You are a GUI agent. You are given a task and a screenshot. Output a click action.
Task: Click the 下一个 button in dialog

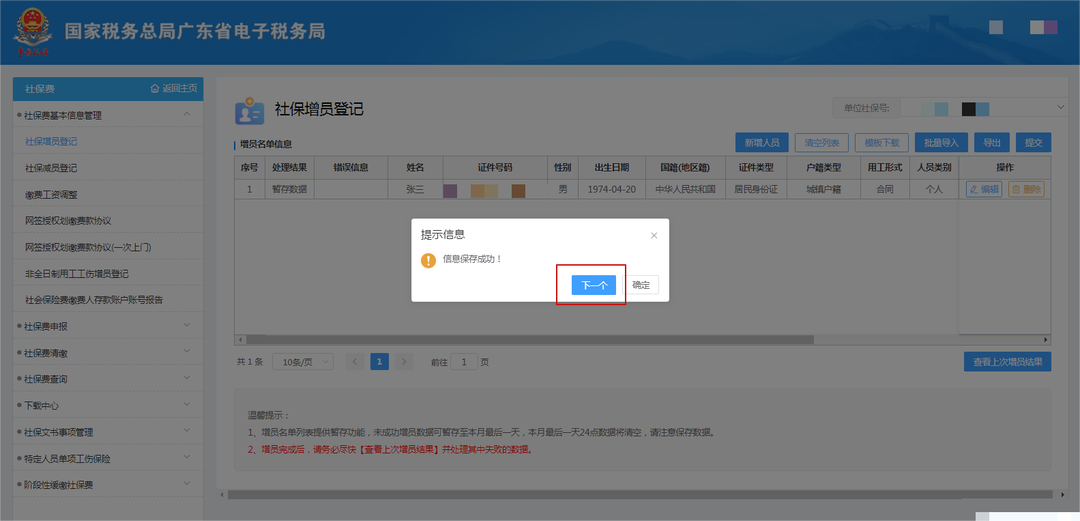(593, 285)
